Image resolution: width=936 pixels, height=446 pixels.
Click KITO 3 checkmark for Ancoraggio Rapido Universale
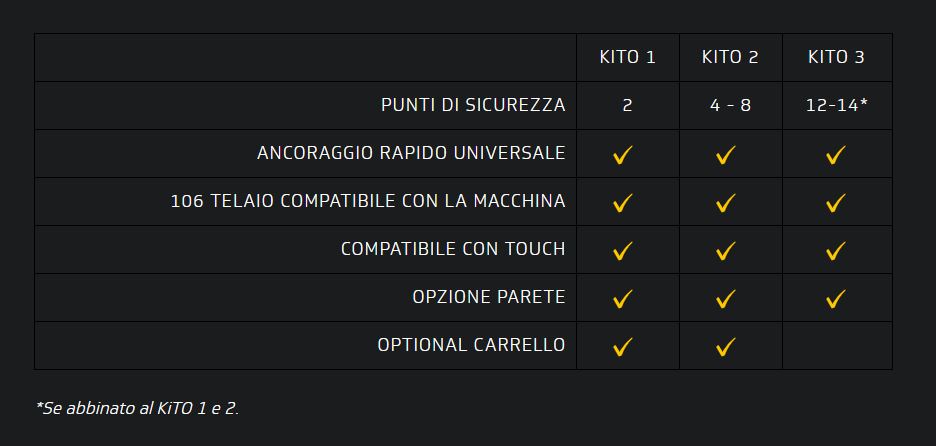(x=836, y=155)
